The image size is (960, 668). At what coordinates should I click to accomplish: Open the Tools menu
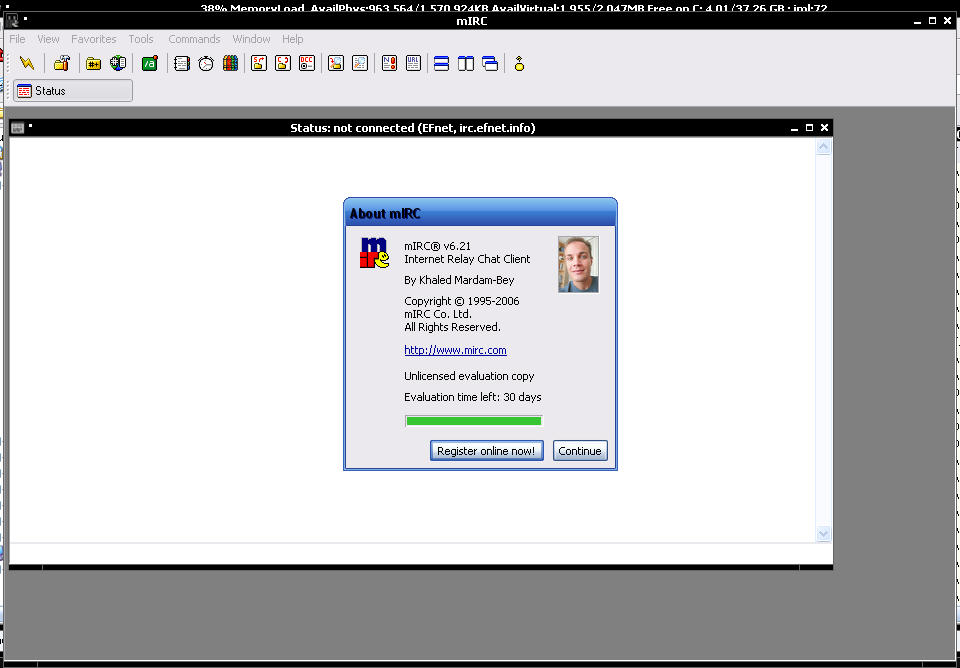pyautogui.click(x=141, y=39)
